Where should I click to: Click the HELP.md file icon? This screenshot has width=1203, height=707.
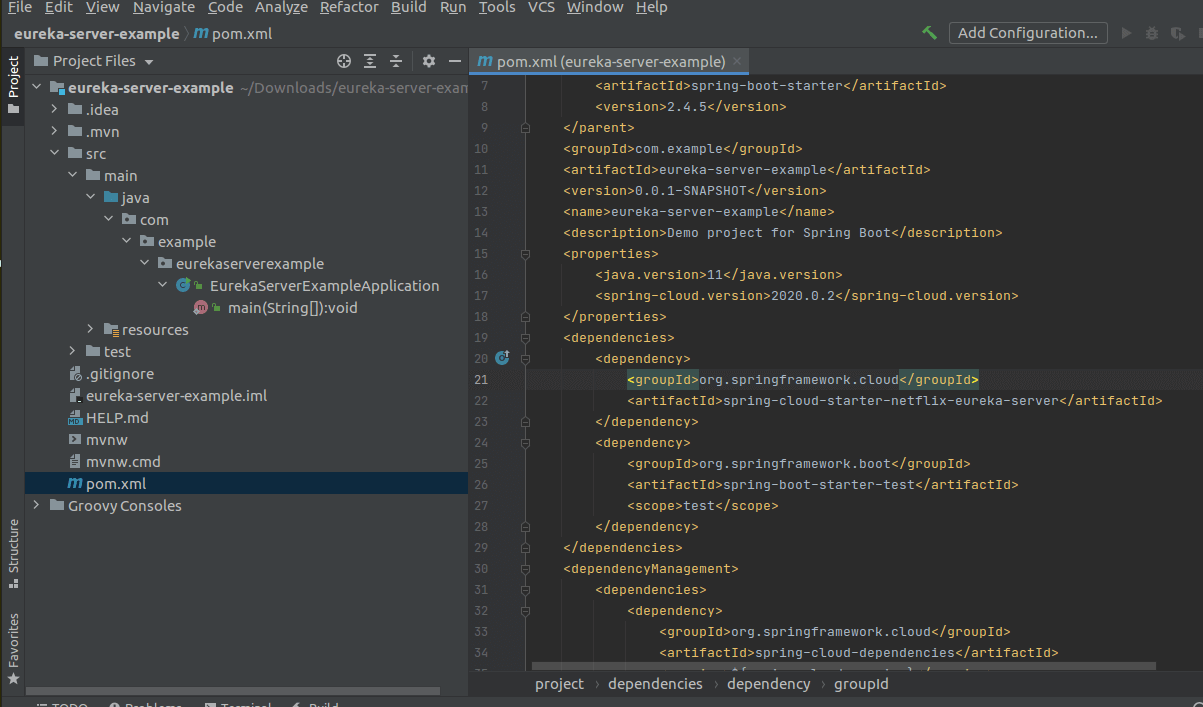pos(75,418)
